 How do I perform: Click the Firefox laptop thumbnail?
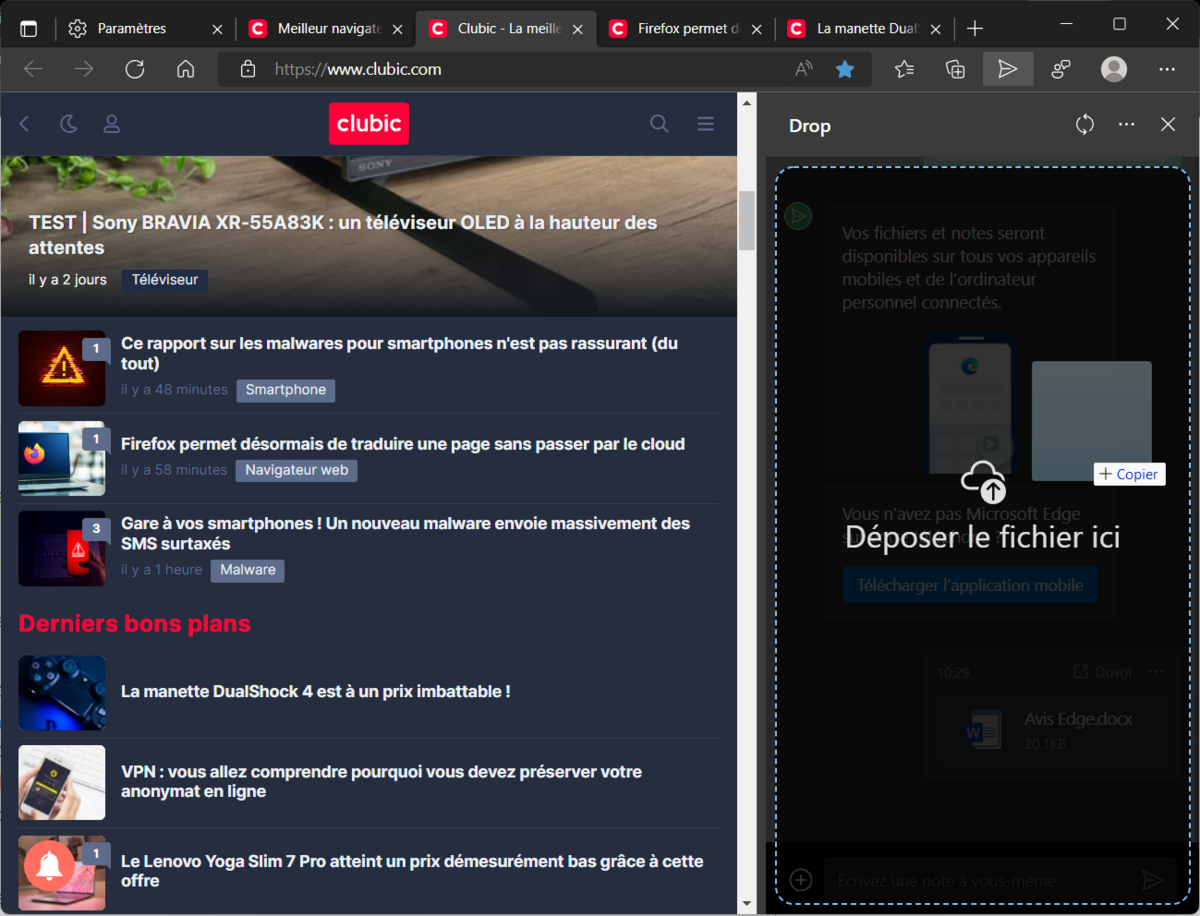pos(62,458)
